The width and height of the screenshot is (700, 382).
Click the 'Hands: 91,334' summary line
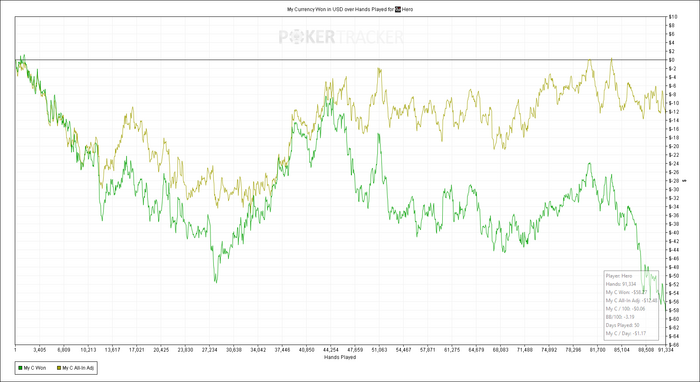tap(621, 284)
